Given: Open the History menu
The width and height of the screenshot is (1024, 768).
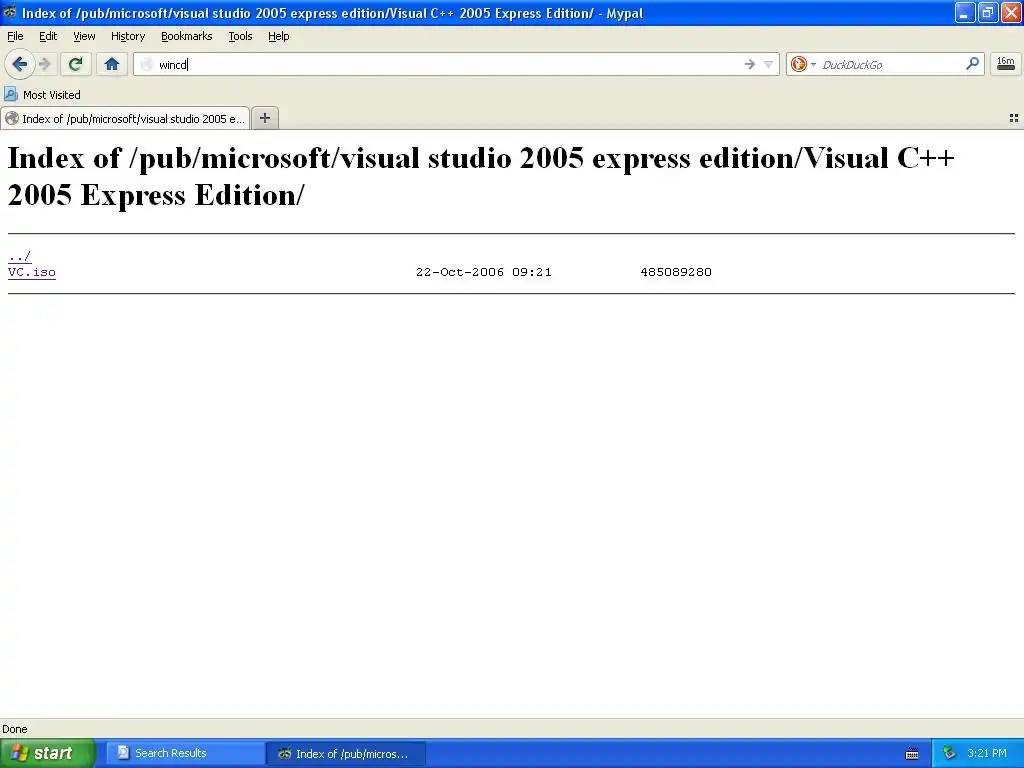Looking at the screenshot, I should (x=127, y=37).
